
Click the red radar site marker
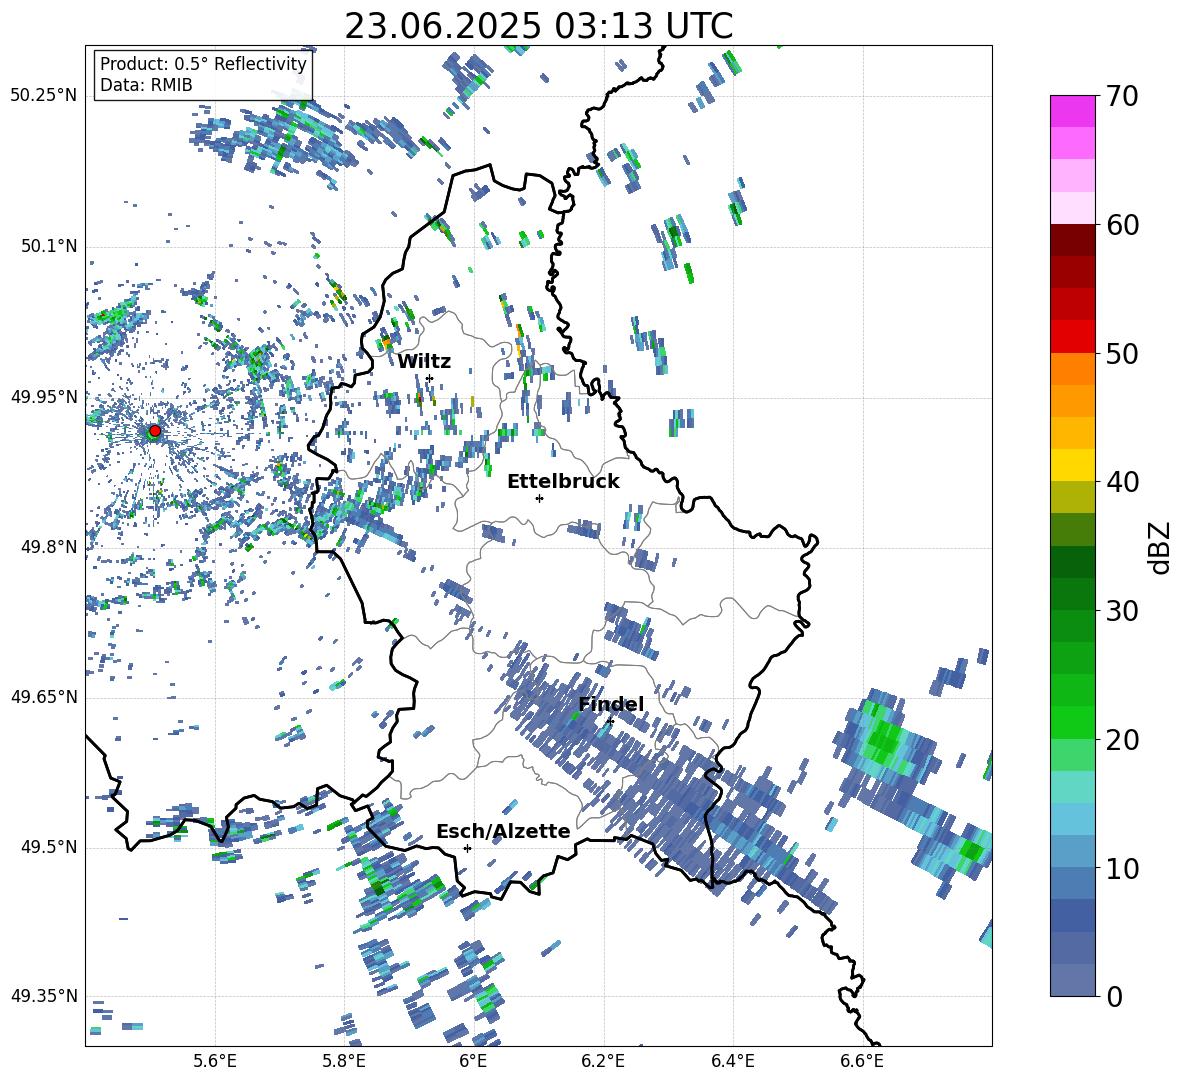click(x=155, y=431)
